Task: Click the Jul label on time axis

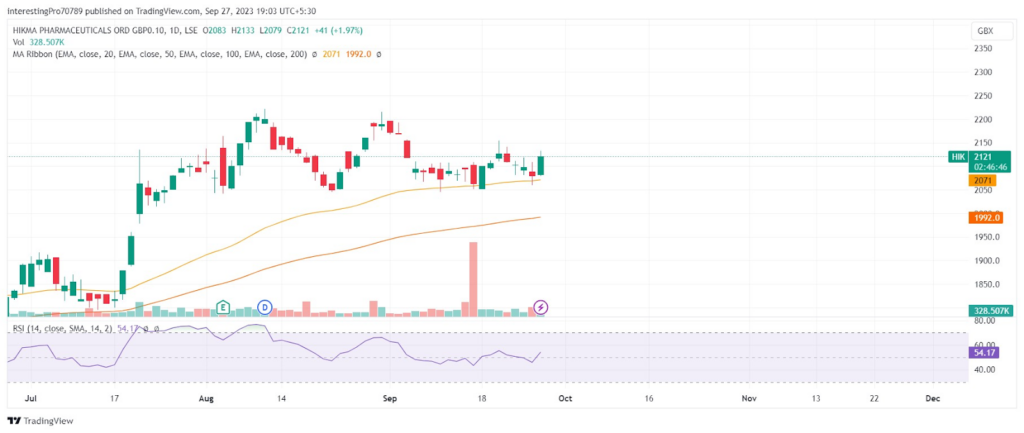Action: [30, 398]
